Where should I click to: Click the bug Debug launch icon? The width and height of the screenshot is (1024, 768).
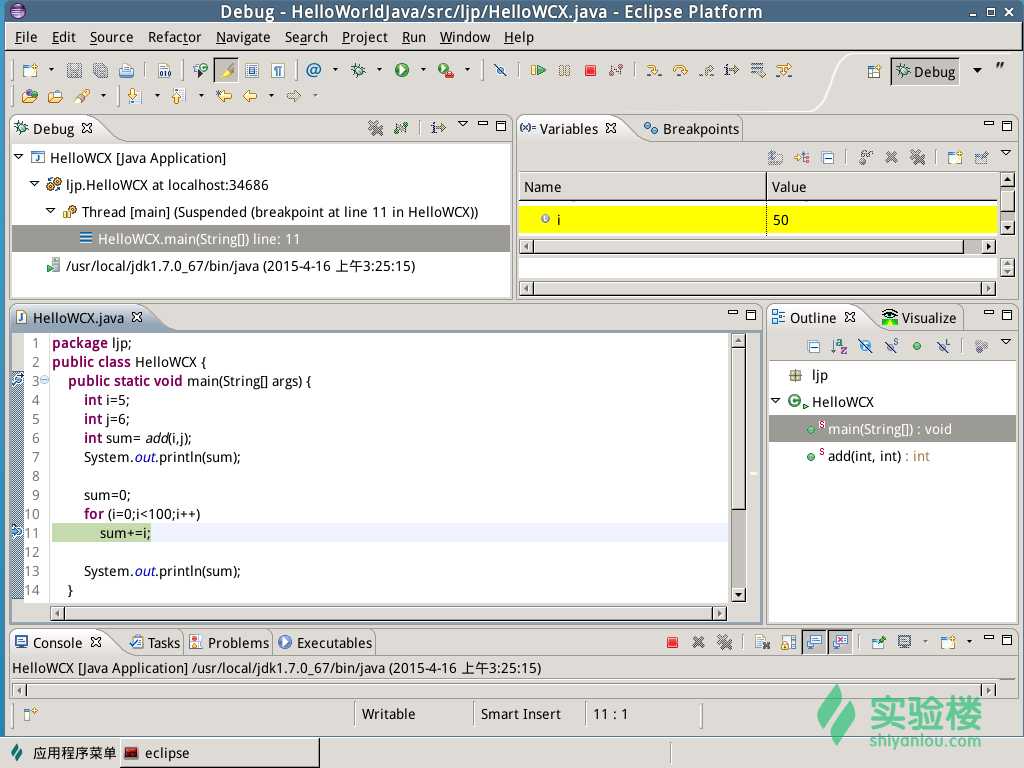coord(358,71)
